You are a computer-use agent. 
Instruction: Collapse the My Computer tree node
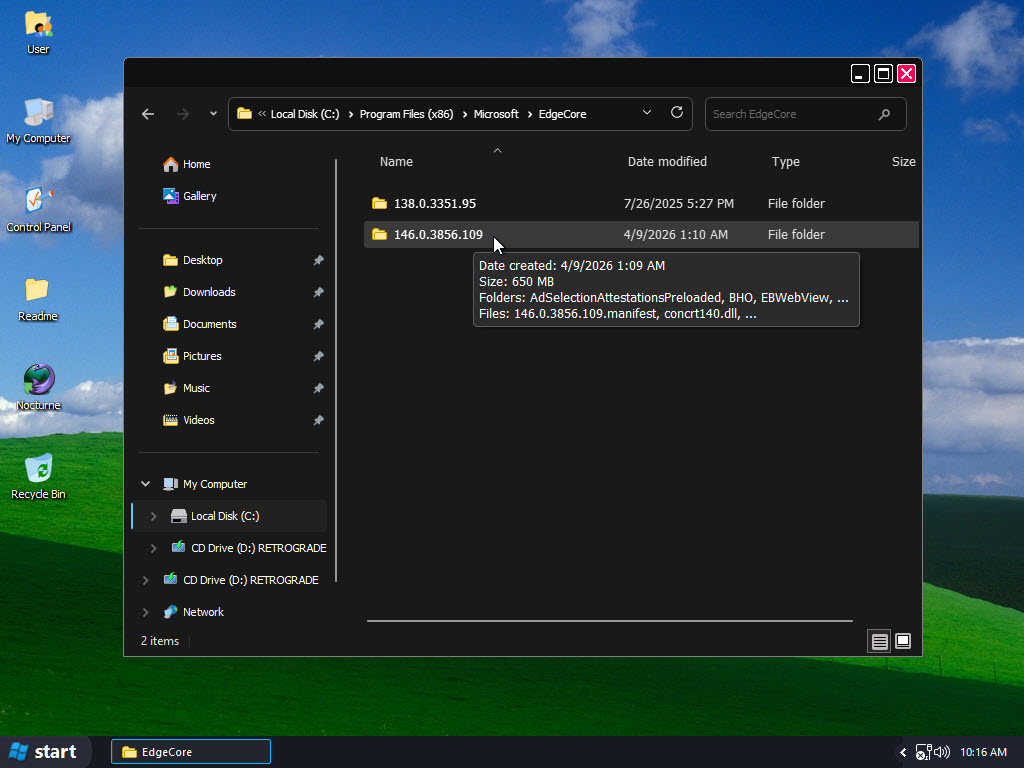(x=146, y=484)
